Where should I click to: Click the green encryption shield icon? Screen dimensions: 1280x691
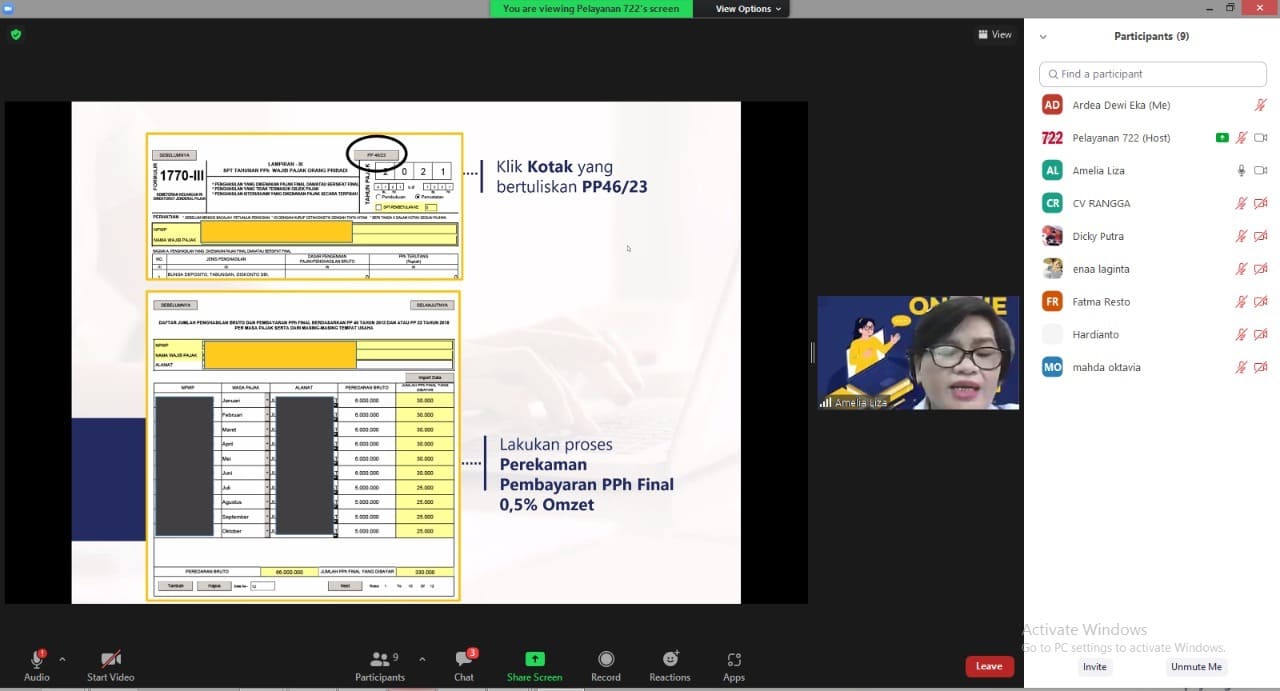15,34
